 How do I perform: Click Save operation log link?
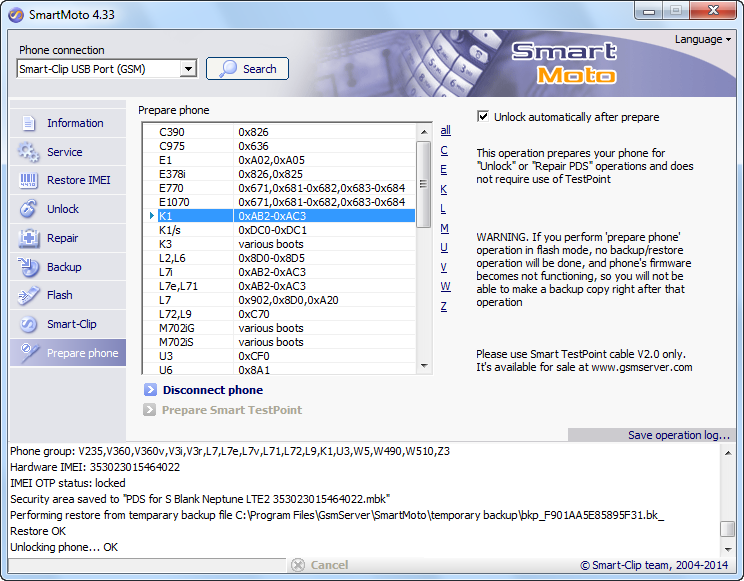679,435
